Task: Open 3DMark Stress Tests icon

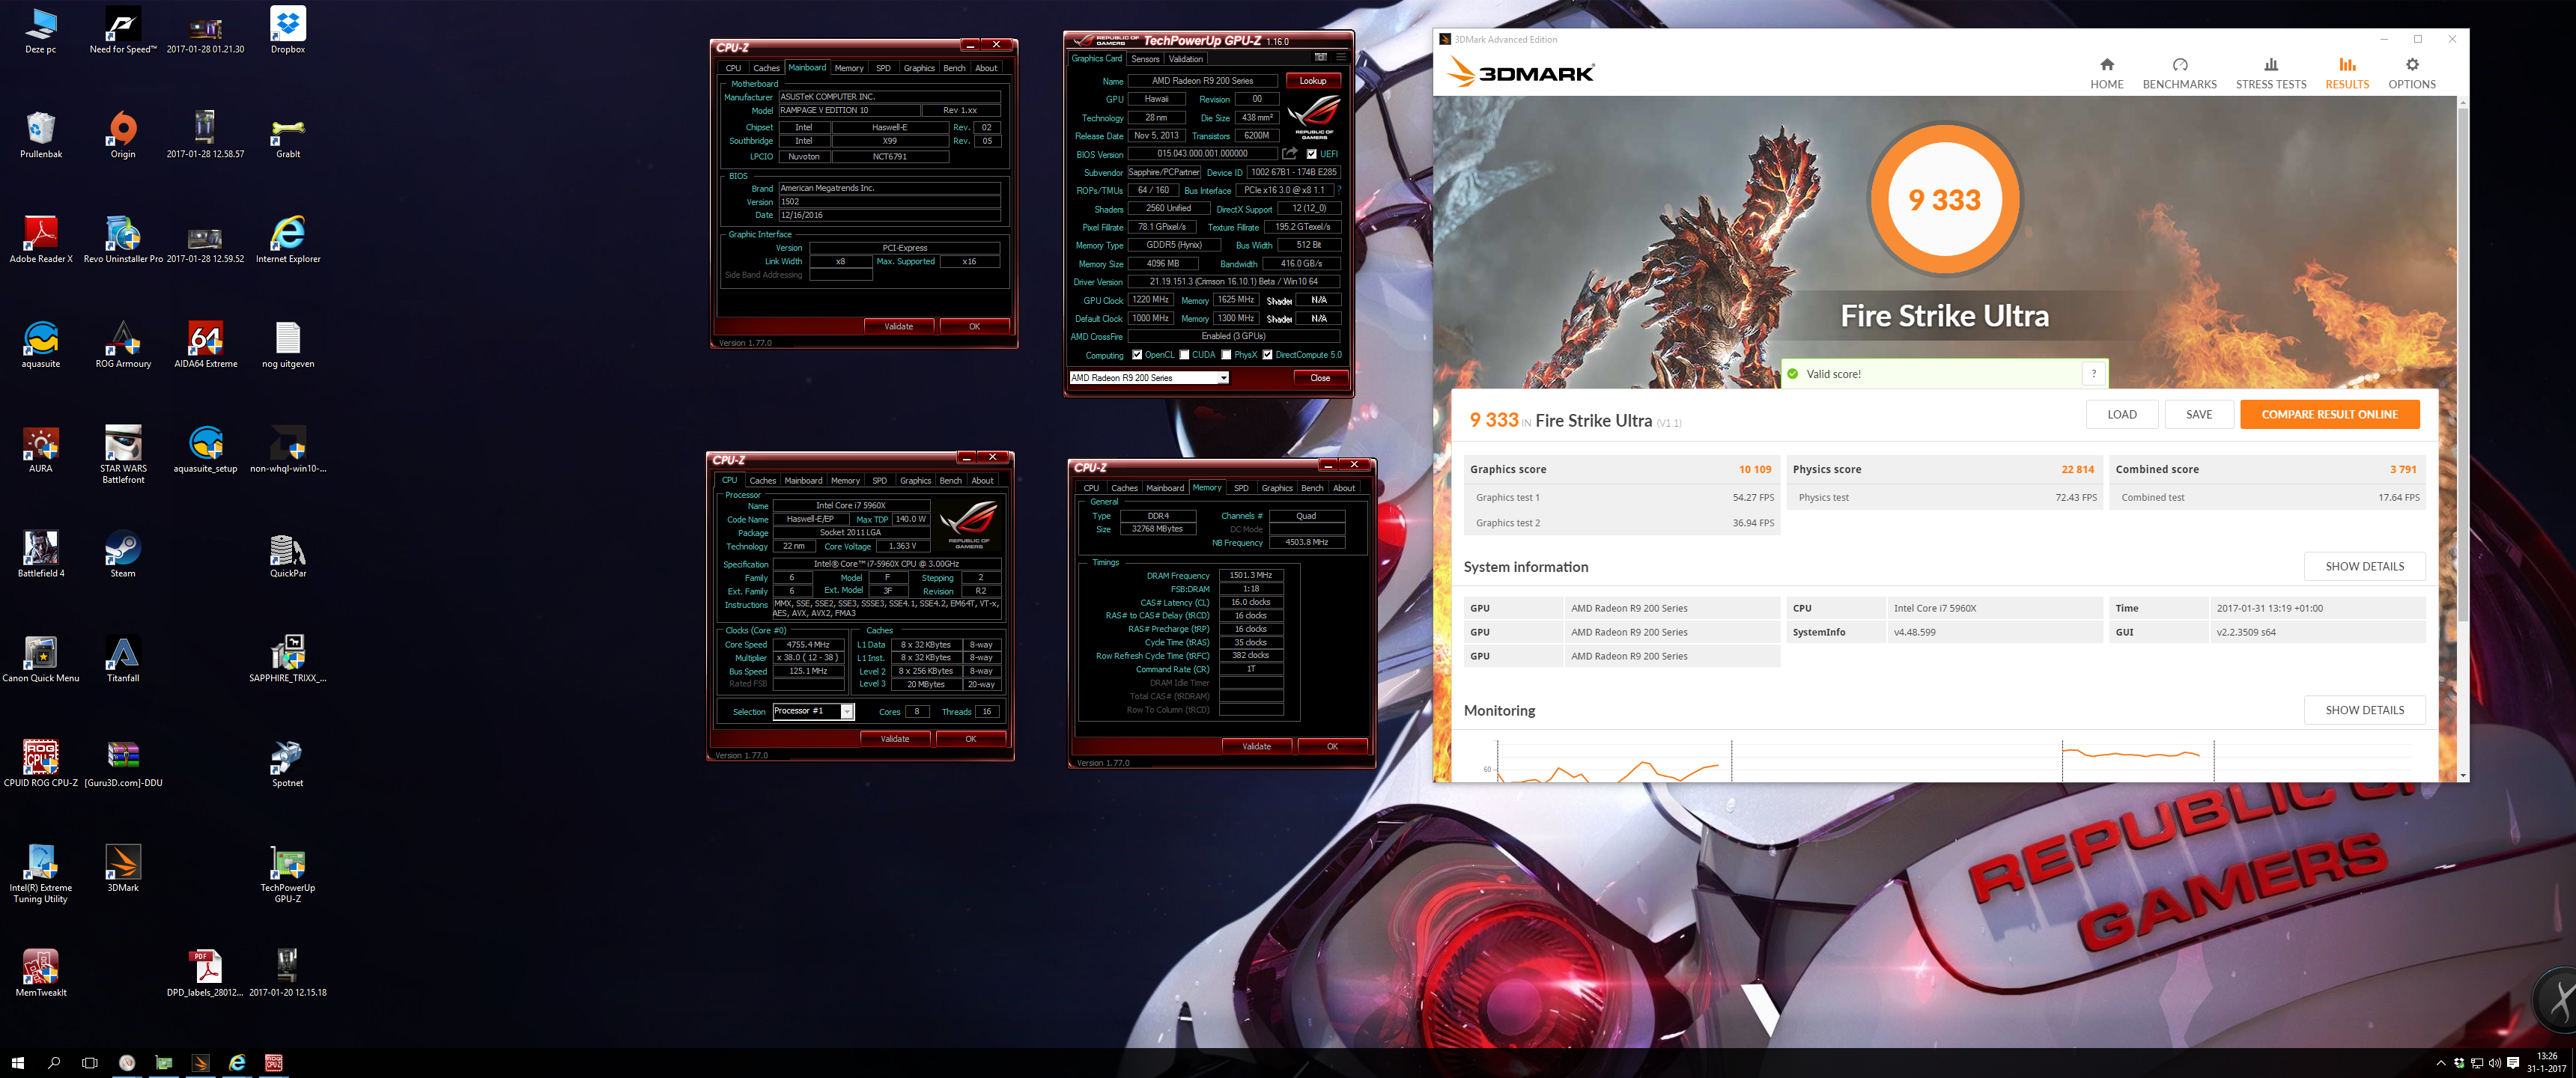Action: click(2270, 64)
